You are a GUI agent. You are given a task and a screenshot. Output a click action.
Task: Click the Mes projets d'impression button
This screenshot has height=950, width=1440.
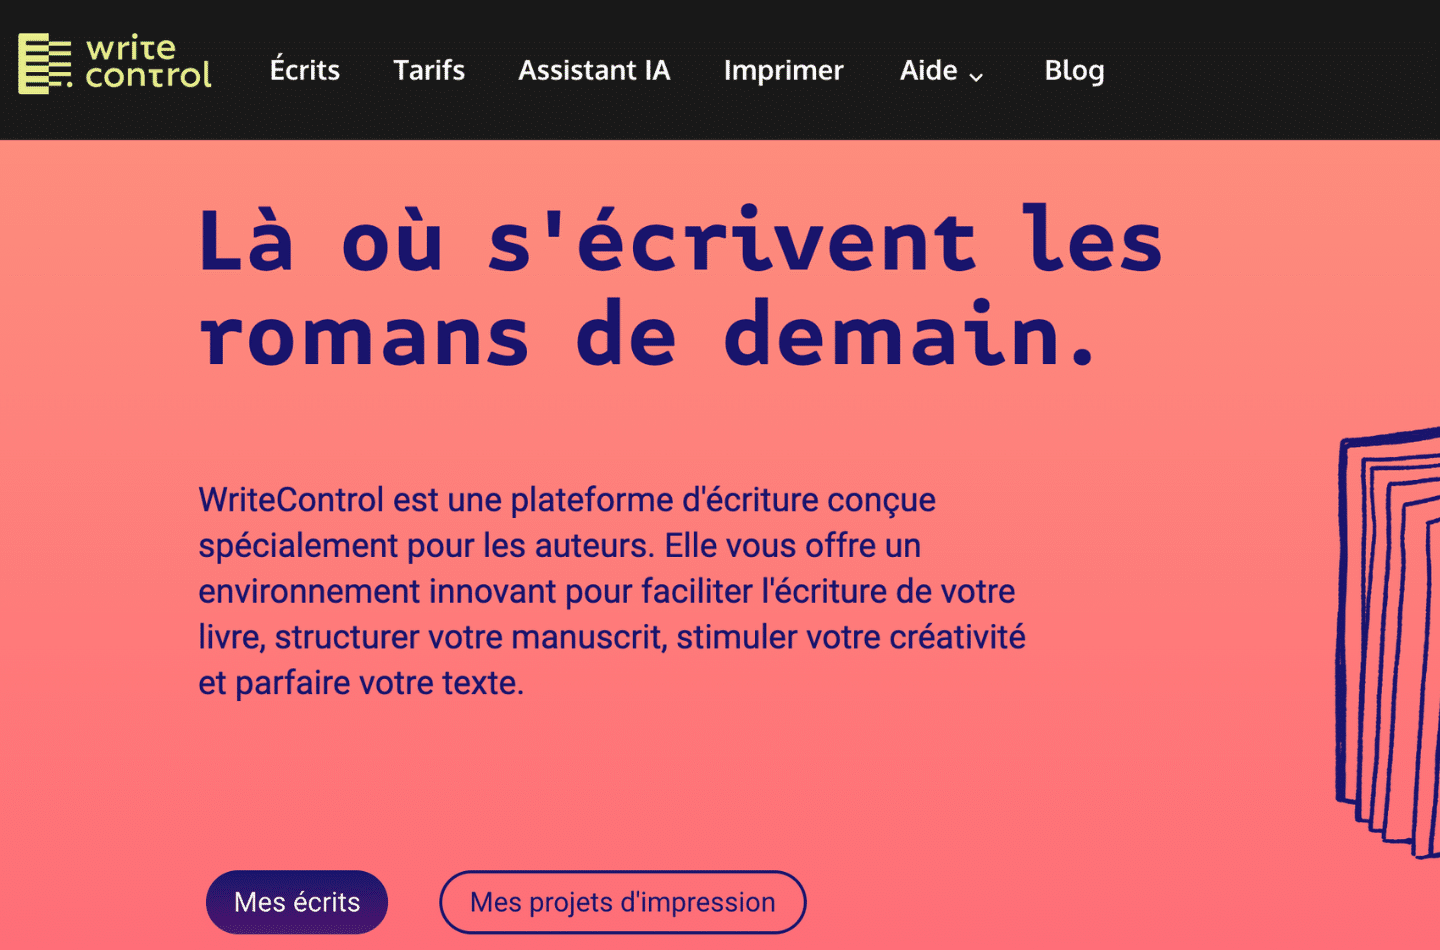(622, 902)
